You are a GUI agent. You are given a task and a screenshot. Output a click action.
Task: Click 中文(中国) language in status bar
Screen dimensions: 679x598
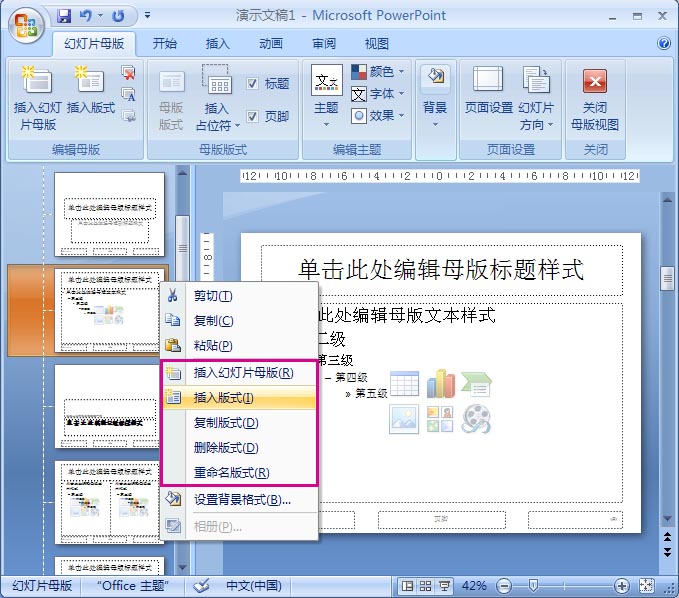tap(254, 586)
